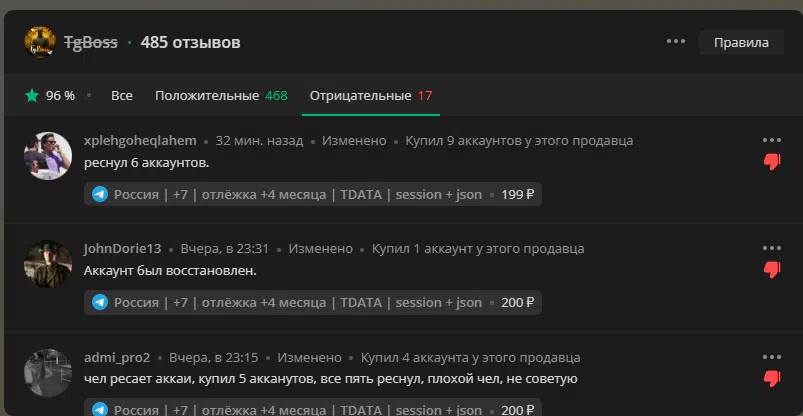Viewport: 803px width, 416px height.
Task: Select 'Изменено' label on xplehgoheqlahem's review
Action: (354, 141)
